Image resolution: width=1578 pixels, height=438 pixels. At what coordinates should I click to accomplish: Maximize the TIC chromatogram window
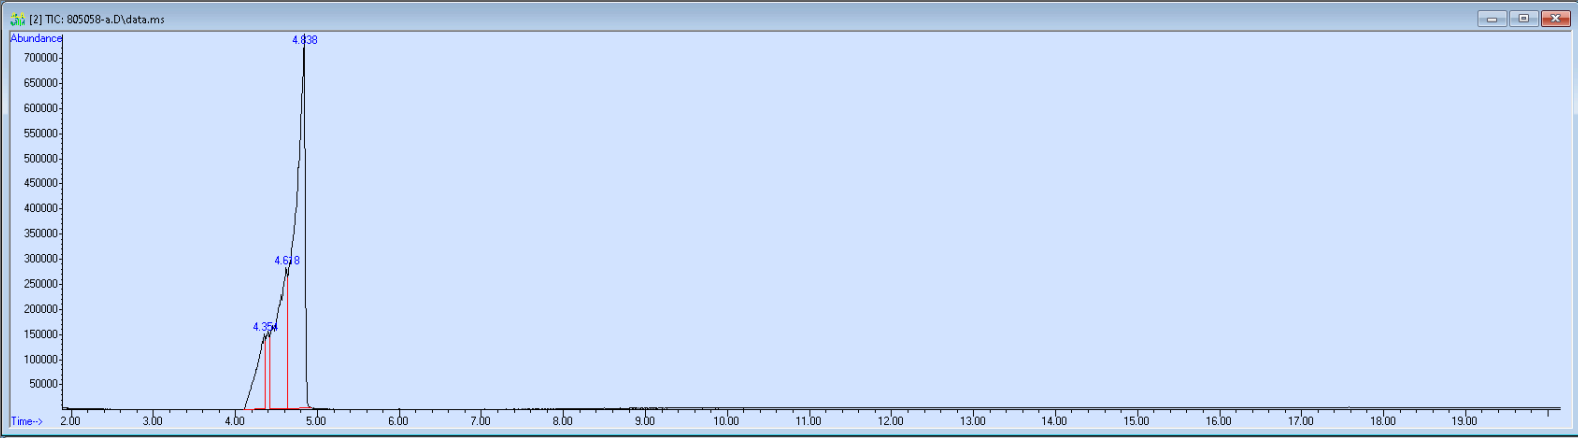point(1524,18)
